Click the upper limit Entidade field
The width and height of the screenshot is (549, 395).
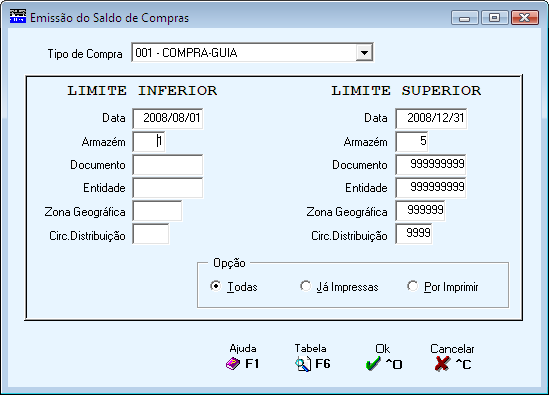tap(431, 188)
